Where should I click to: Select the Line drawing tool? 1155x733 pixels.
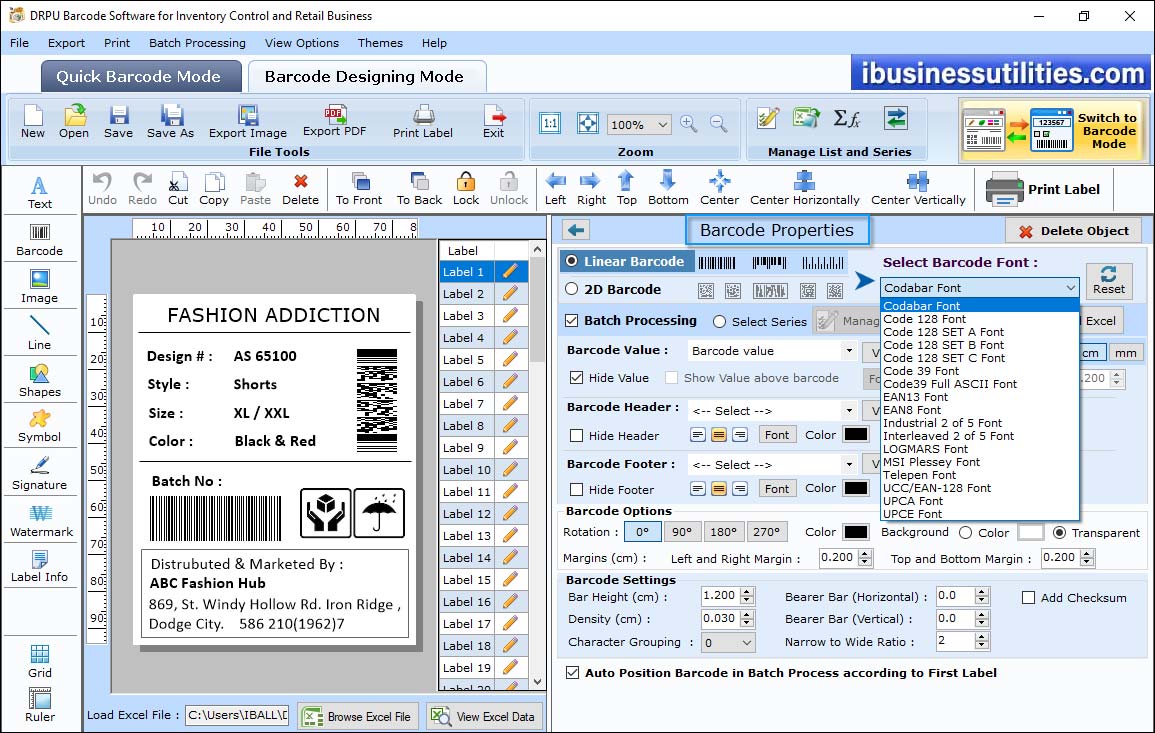tap(40, 333)
